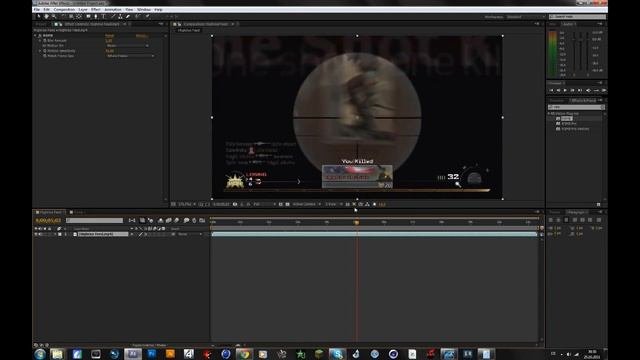640x360 pixels.
Task: Switch to the Info panel tab
Action: pyautogui.click(x=553, y=24)
